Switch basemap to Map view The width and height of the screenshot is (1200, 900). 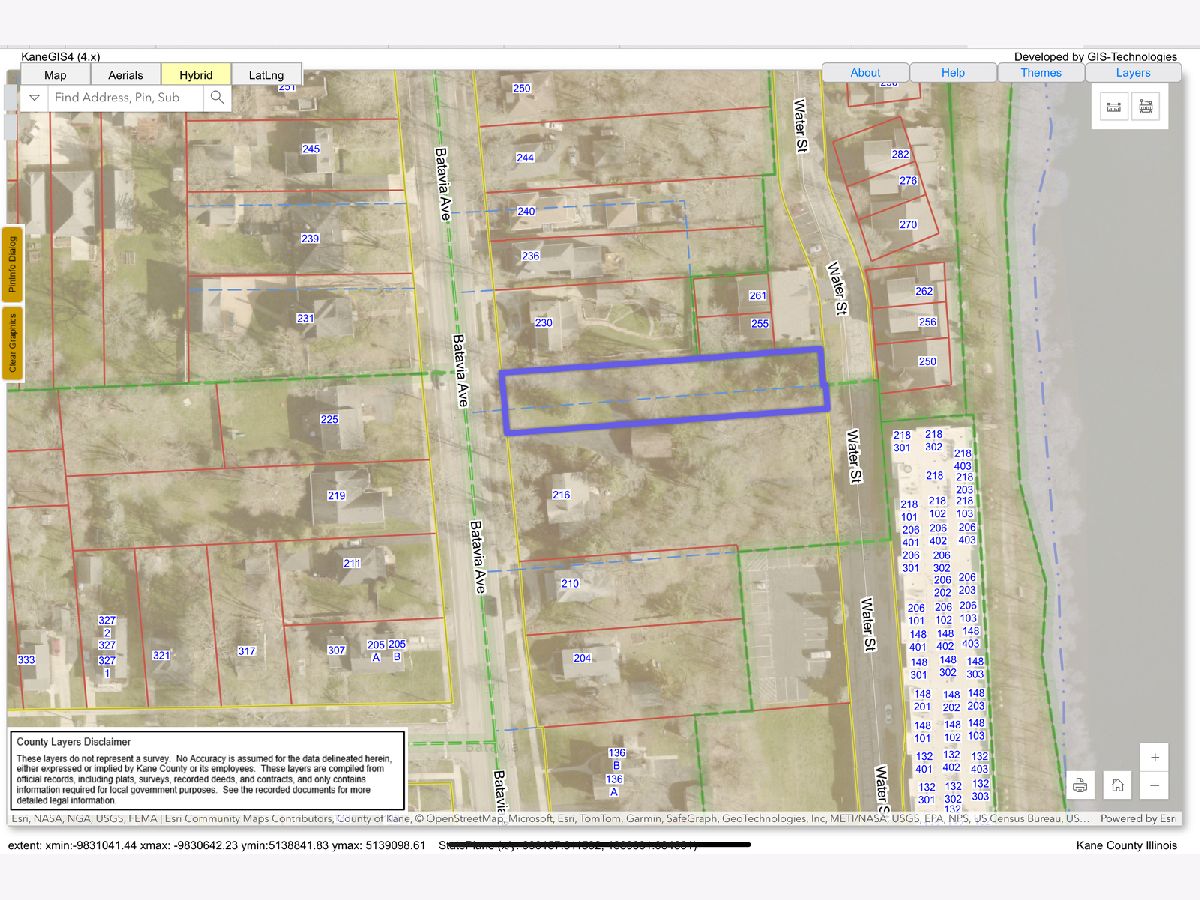(x=55, y=75)
